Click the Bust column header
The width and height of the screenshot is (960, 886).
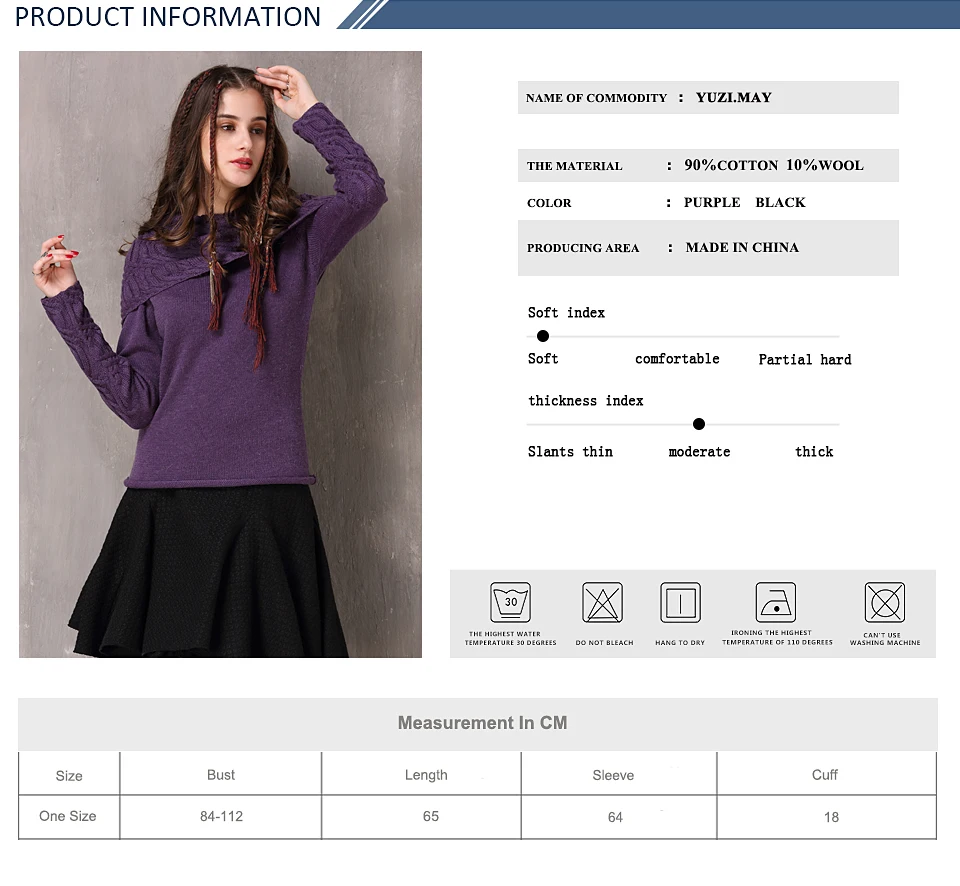click(x=221, y=775)
